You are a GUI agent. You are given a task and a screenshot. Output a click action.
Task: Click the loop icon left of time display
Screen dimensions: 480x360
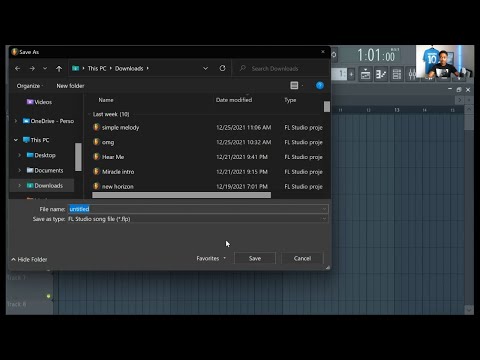pyautogui.click(x=334, y=55)
